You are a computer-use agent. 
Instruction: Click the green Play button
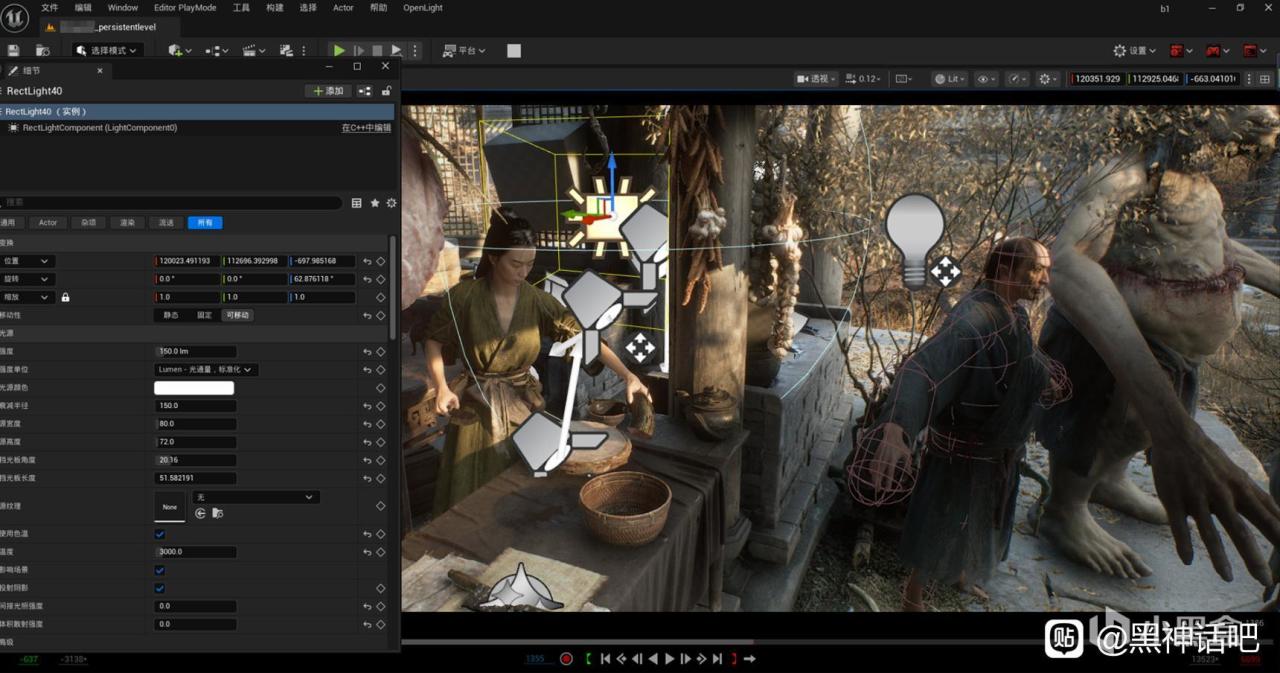[339, 50]
